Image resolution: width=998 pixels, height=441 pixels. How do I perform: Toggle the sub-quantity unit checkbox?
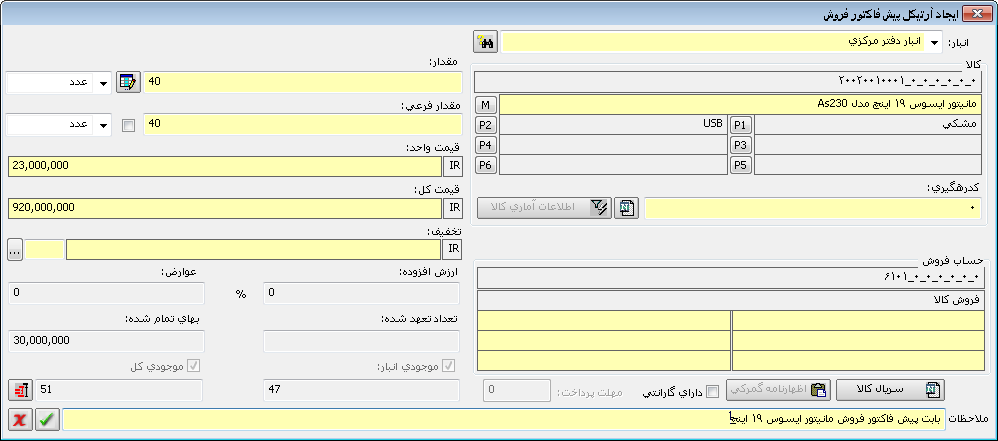pyautogui.click(x=128, y=125)
